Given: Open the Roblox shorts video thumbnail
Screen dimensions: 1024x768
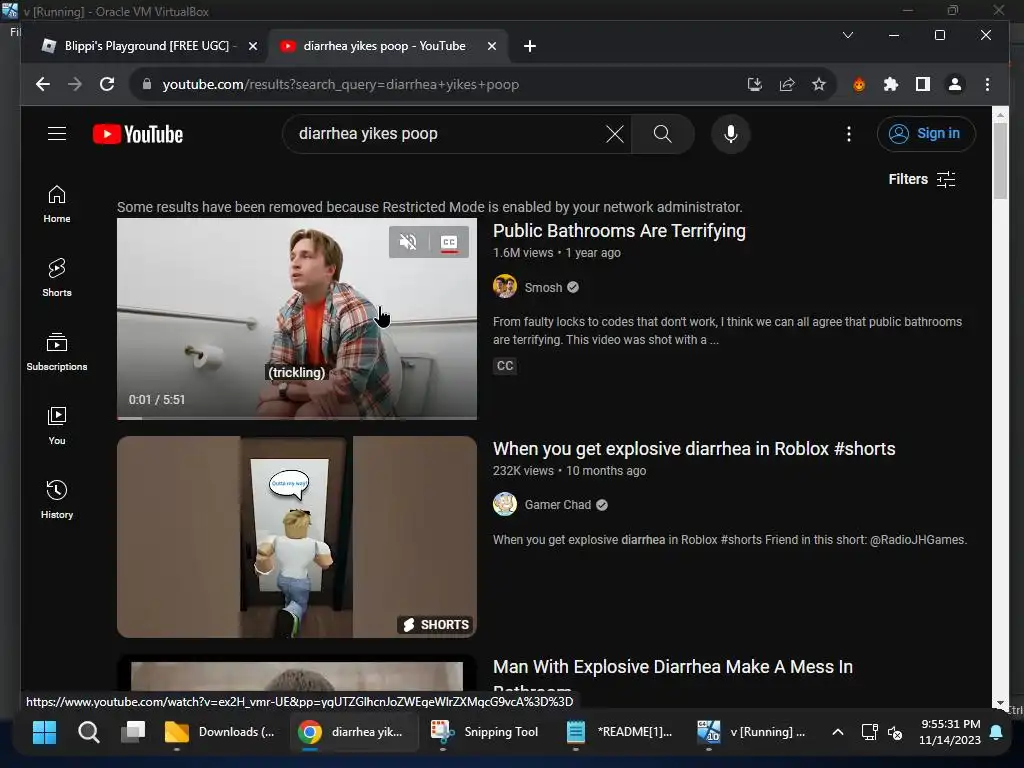Looking at the screenshot, I should click(x=297, y=537).
